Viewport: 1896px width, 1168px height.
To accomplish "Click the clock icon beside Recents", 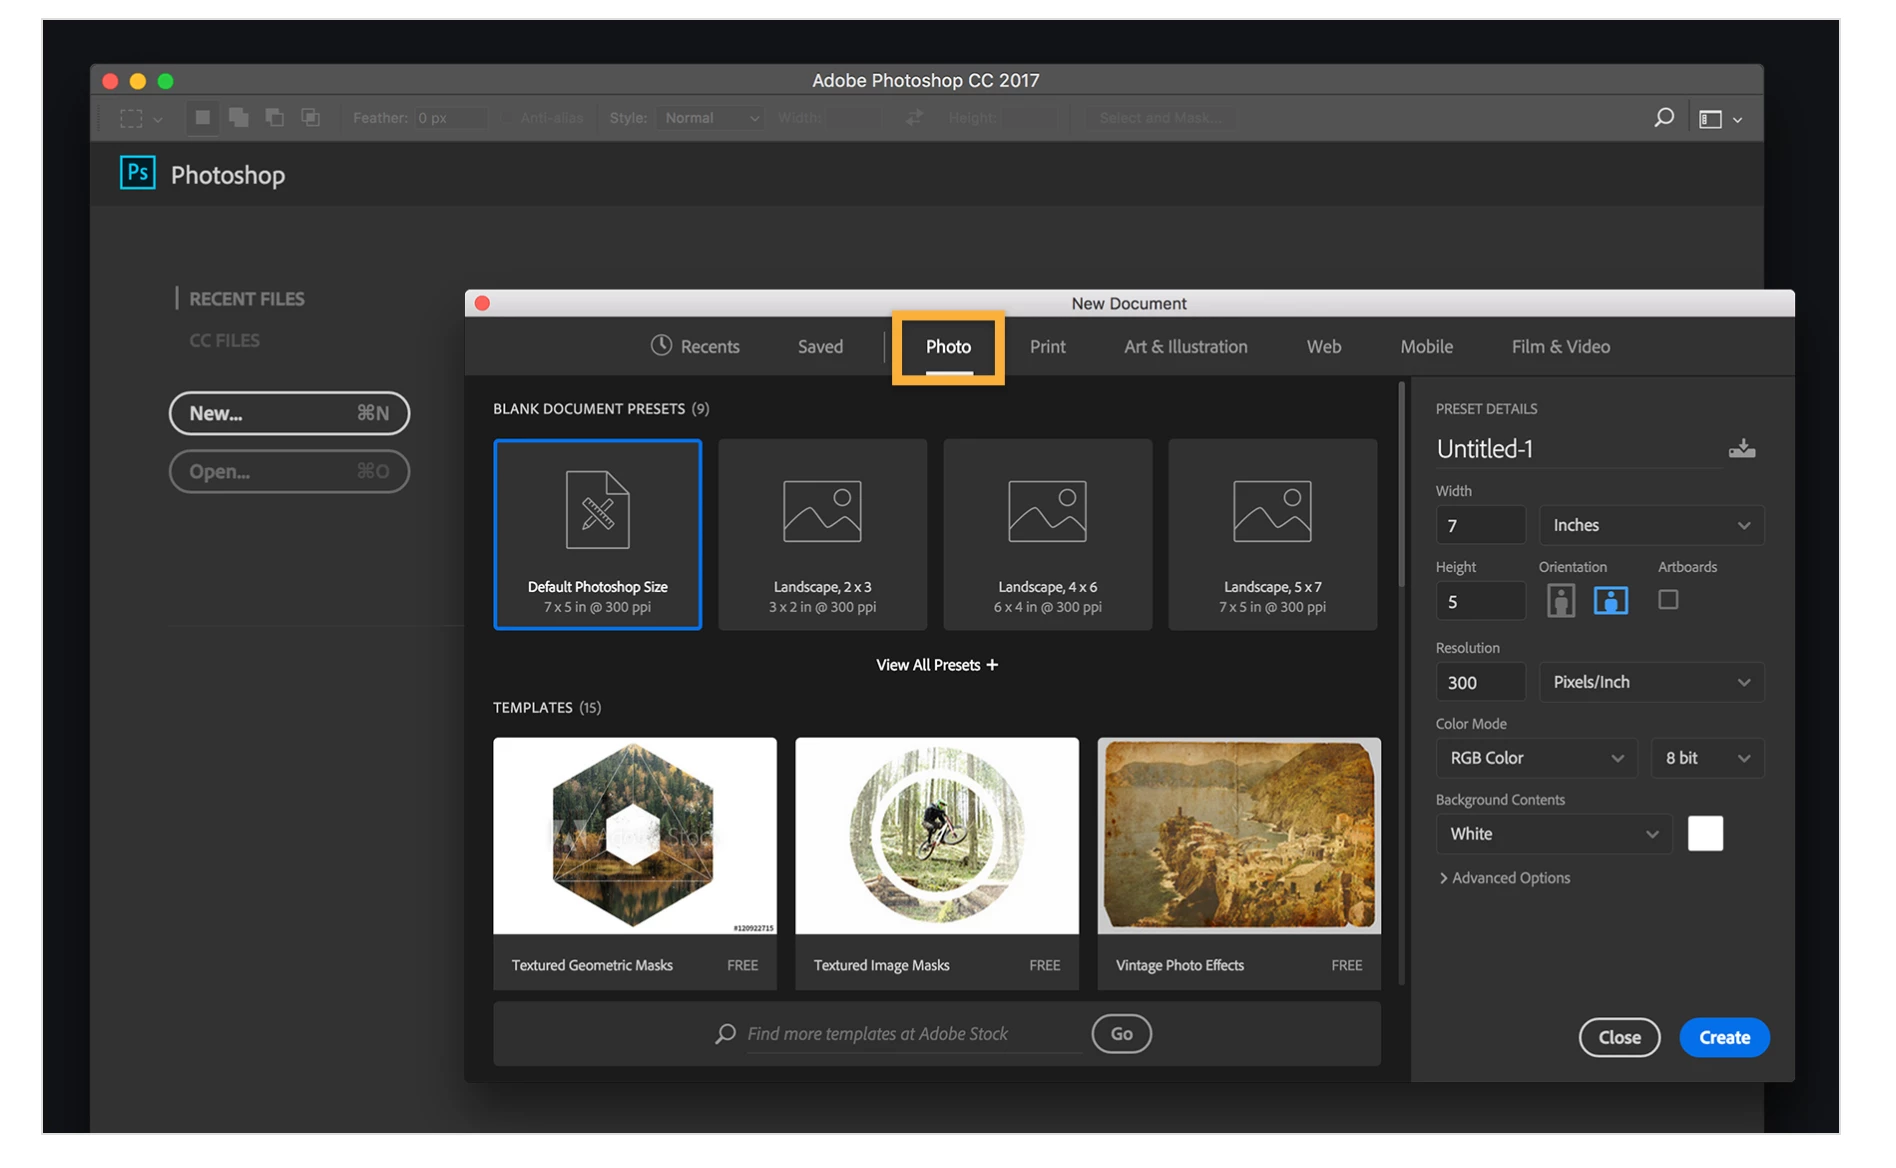I will pyautogui.click(x=661, y=345).
